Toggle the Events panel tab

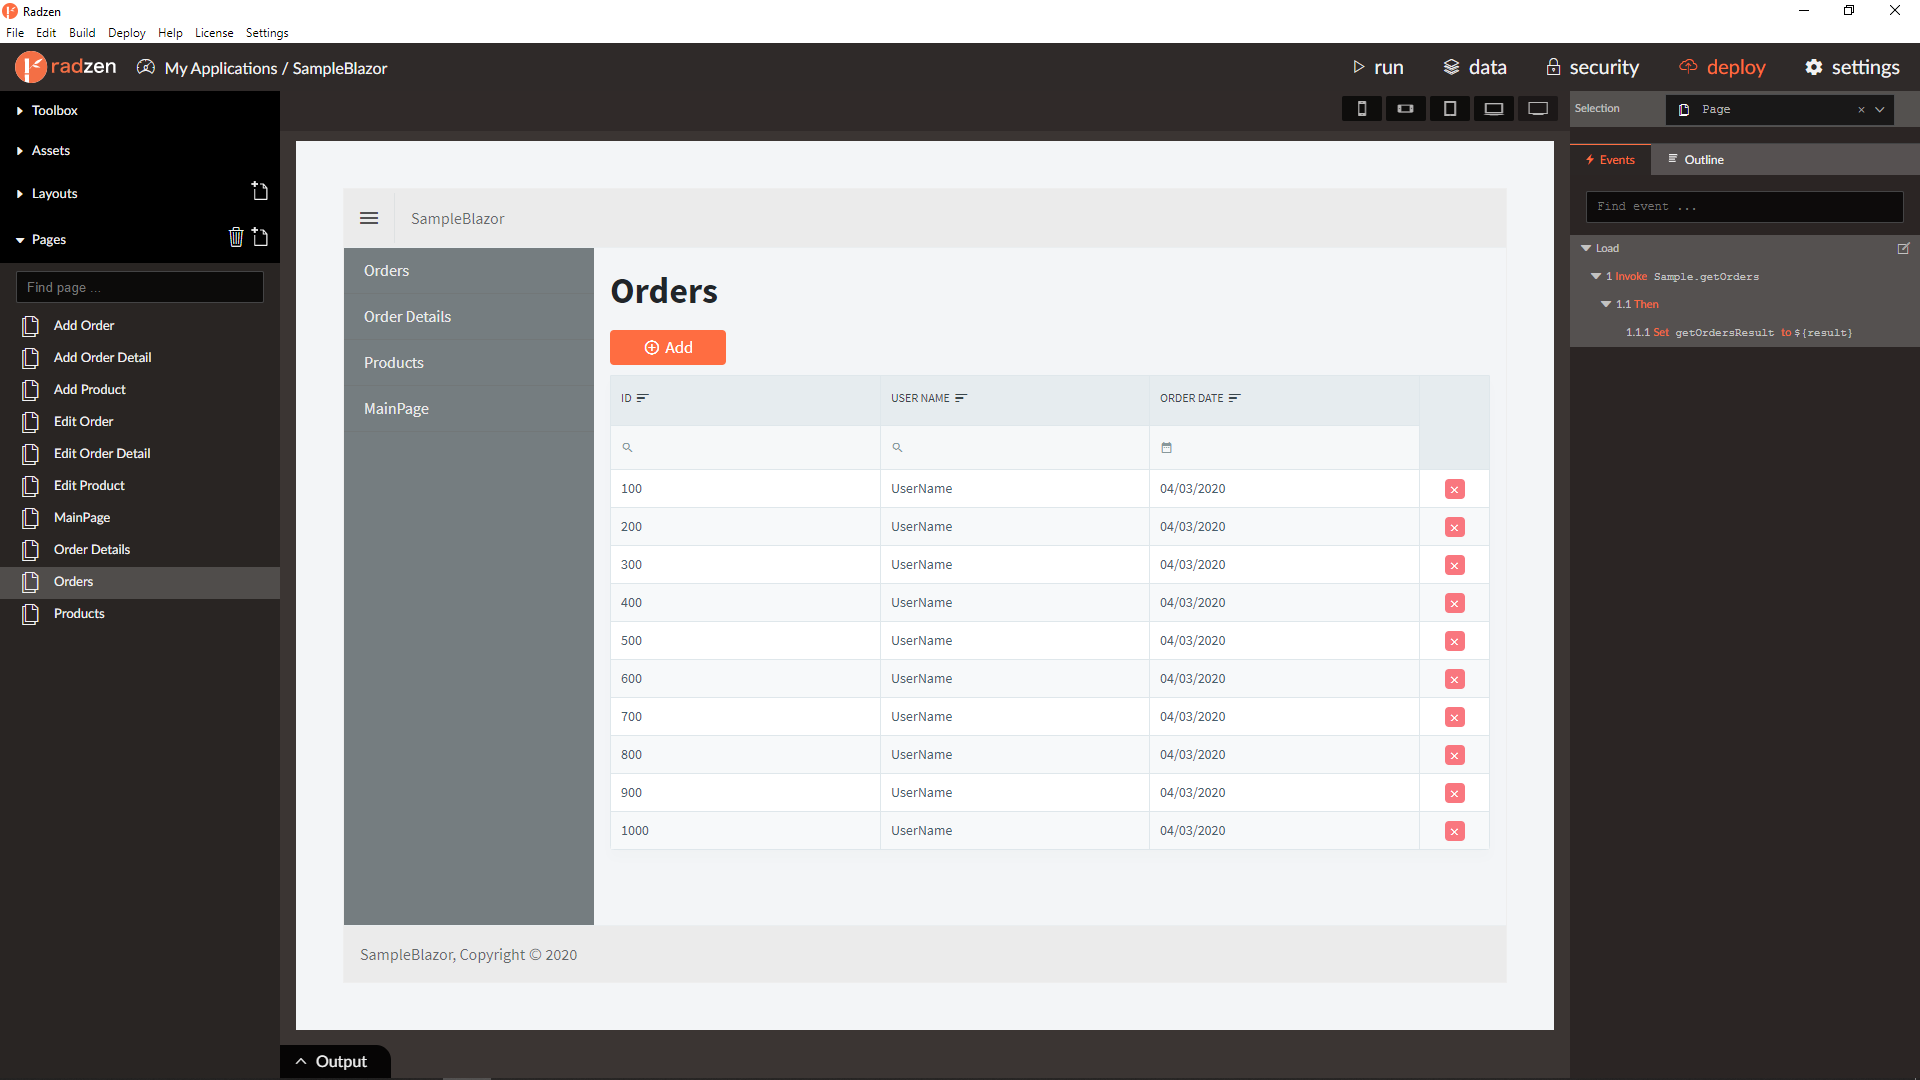tap(1611, 158)
